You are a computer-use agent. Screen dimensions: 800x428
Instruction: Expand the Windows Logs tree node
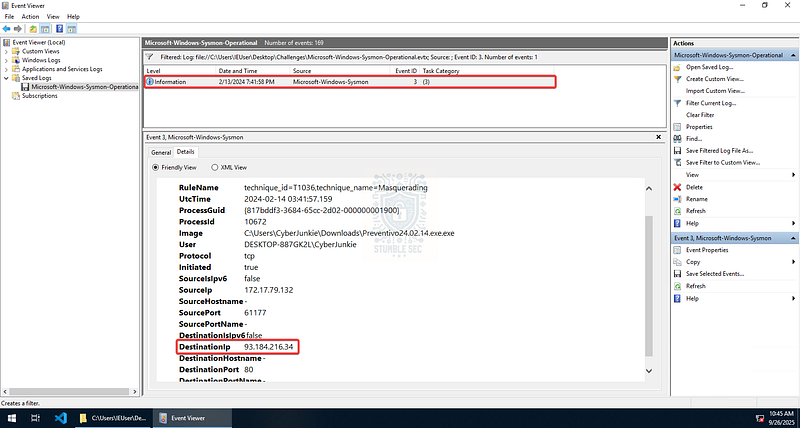point(6,60)
